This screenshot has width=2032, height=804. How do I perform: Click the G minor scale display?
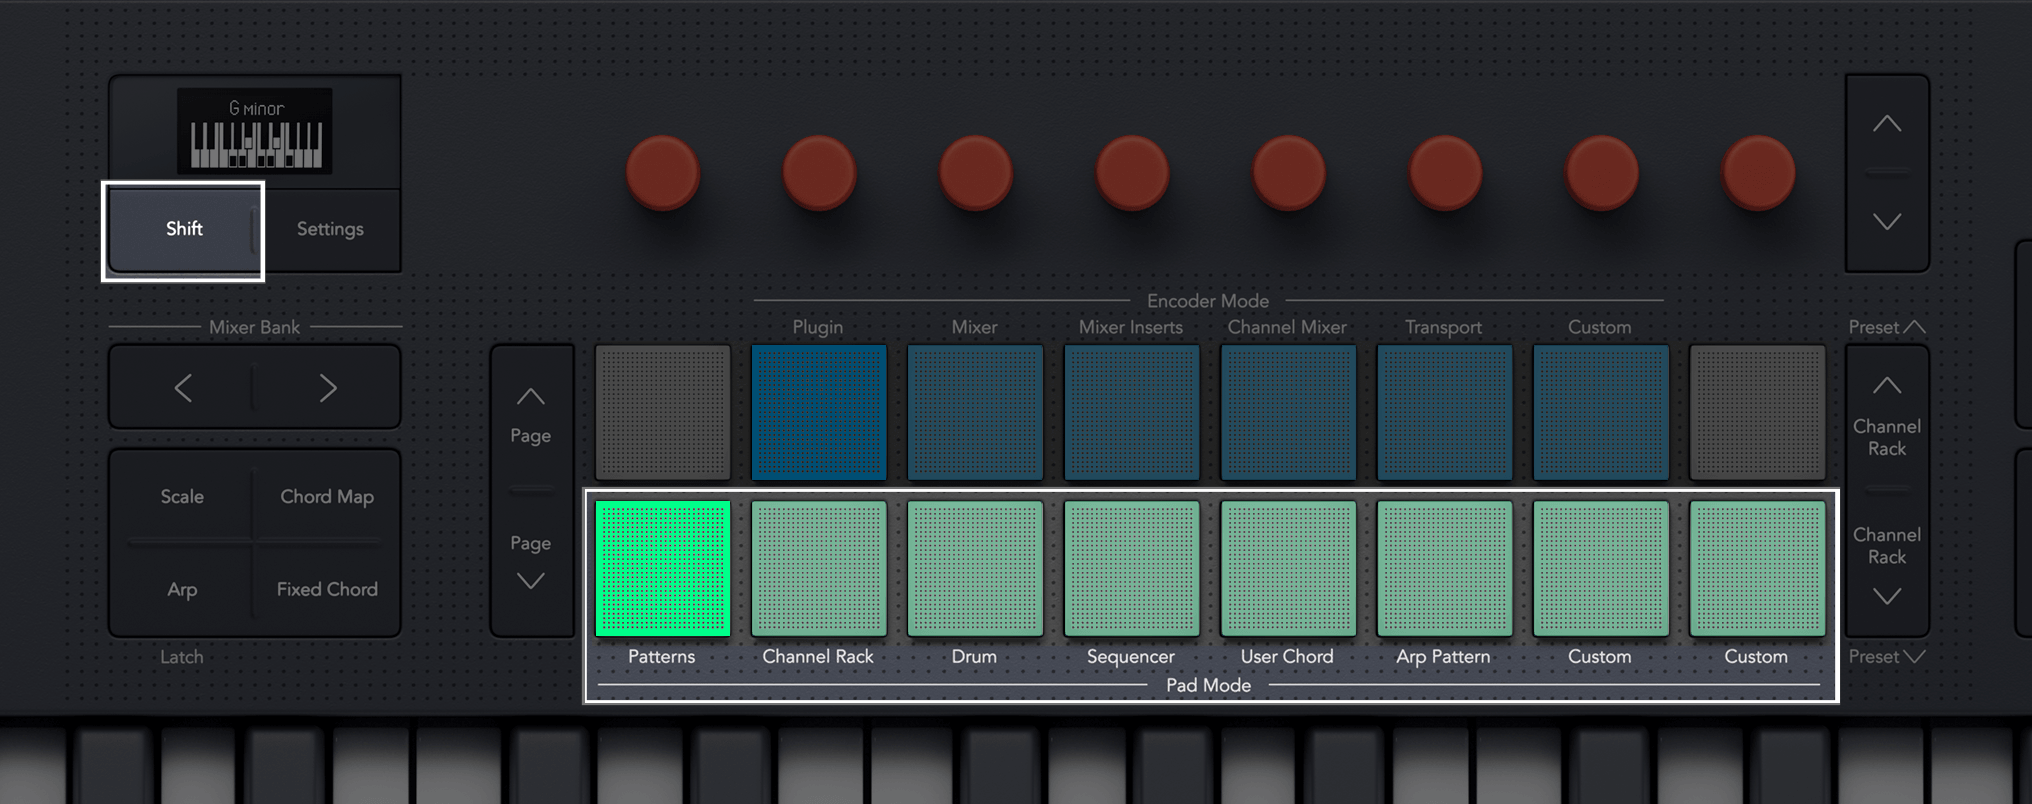point(255,131)
